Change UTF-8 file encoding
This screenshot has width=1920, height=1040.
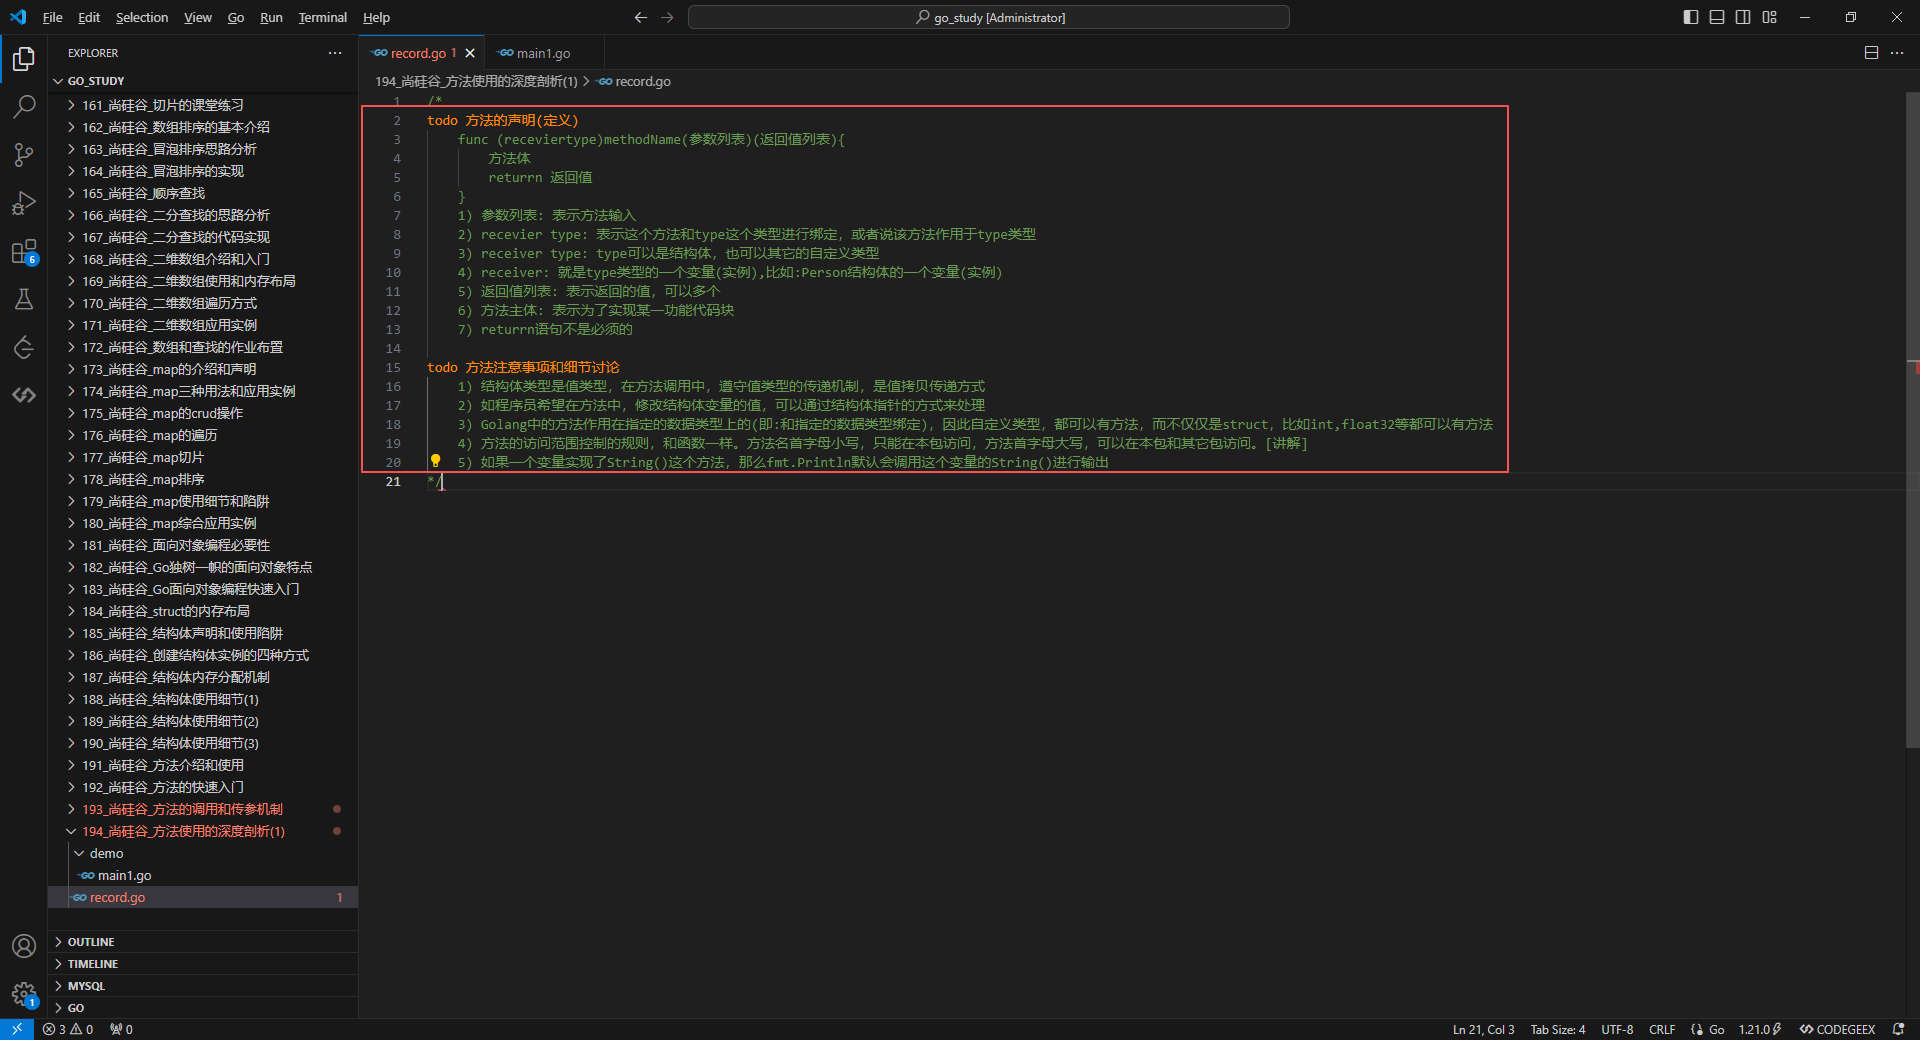pos(1617,1029)
